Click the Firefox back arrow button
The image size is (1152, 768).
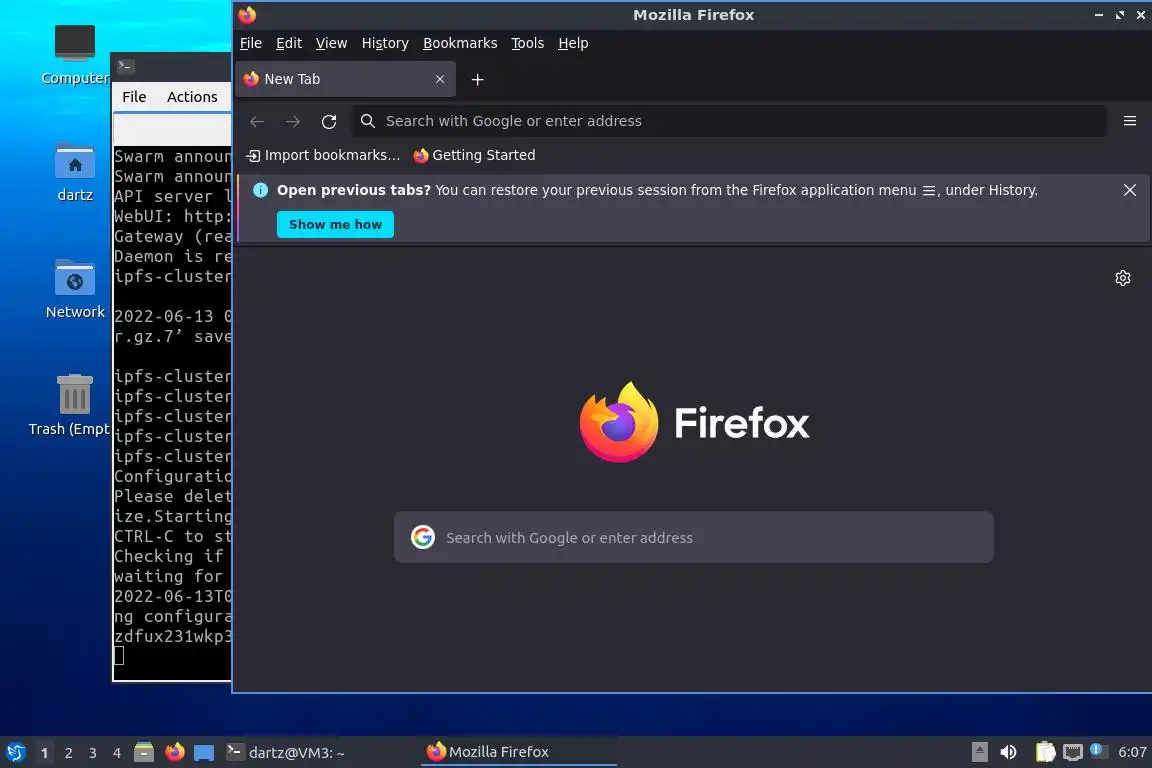[256, 121]
